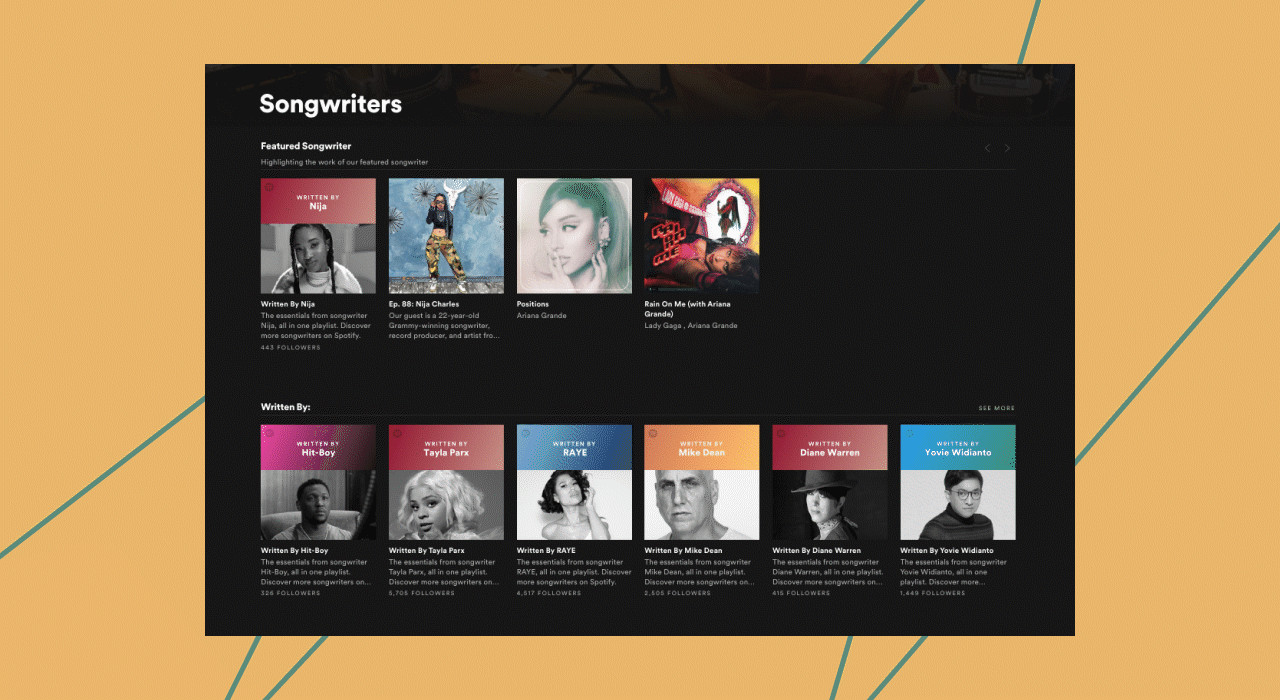Click the next carousel arrow in Featured Songwriter
The image size is (1280, 700).
(1007, 148)
